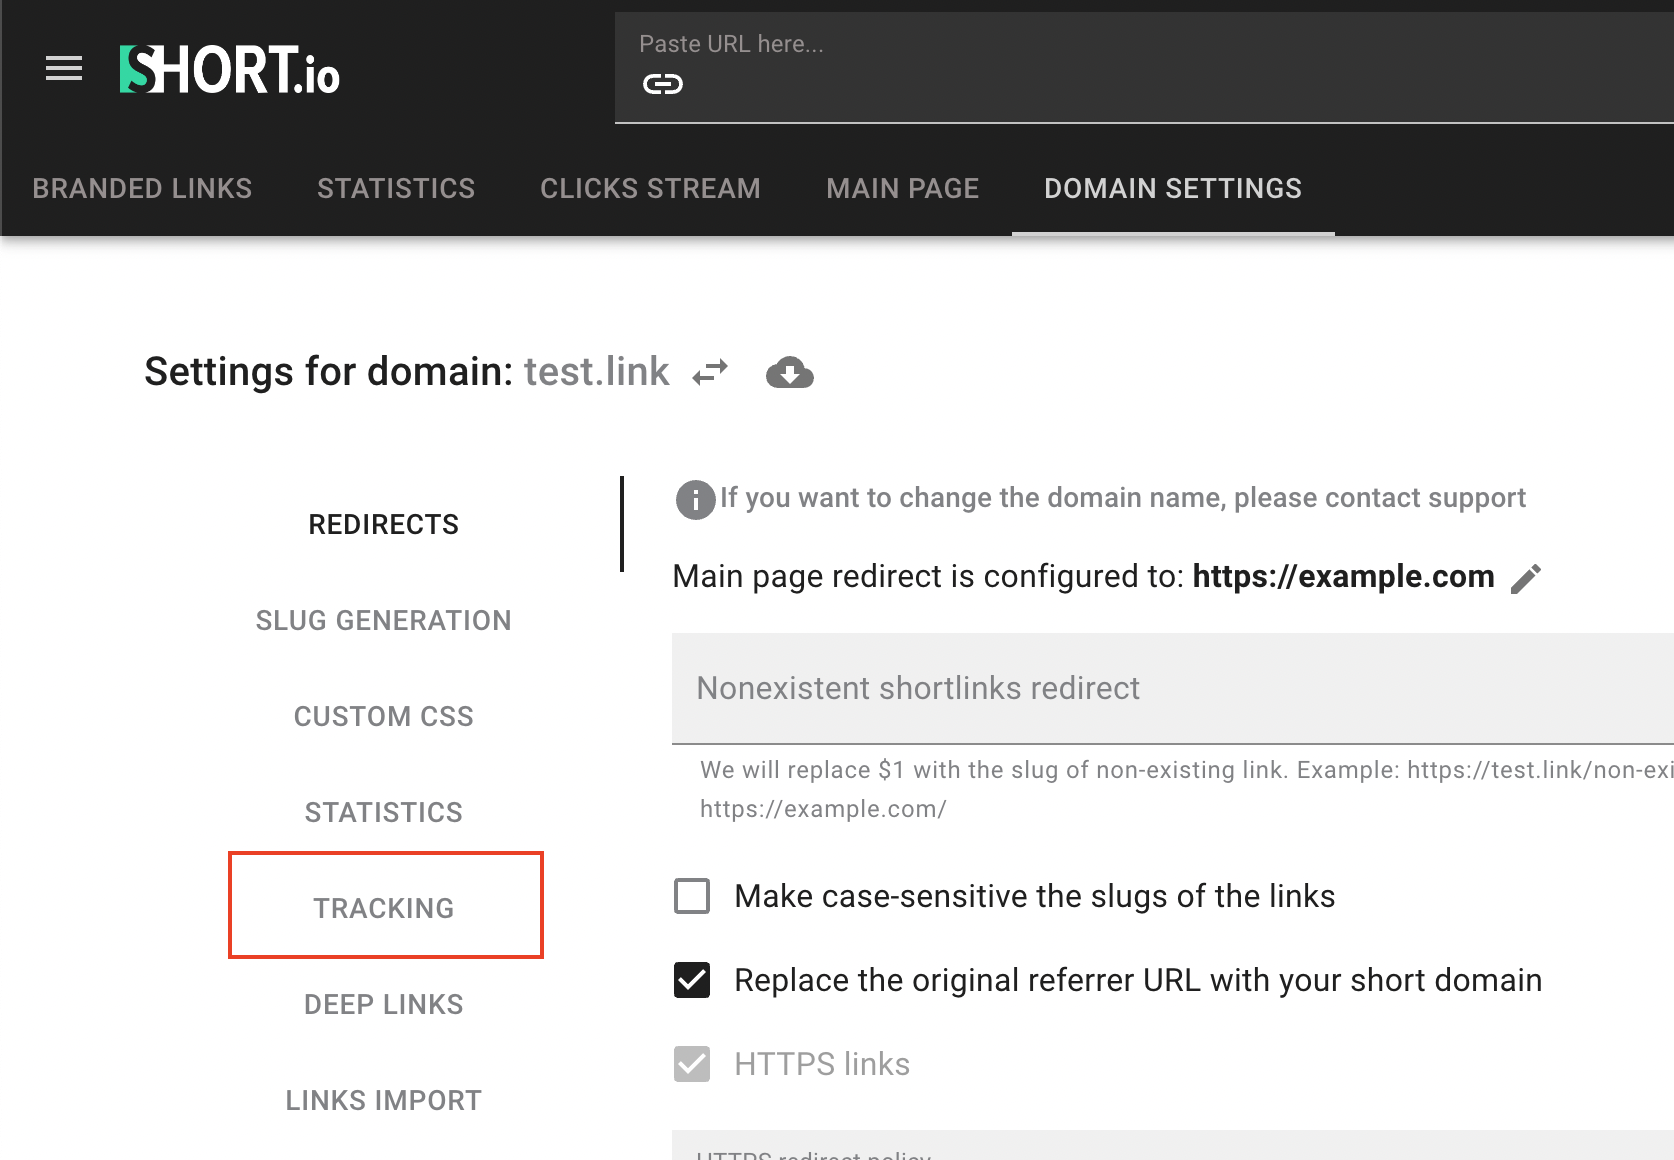Click the Short.io logo
Image resolution: width=1674 pixels, height=1160 pixels.
(x=230, y=70)
